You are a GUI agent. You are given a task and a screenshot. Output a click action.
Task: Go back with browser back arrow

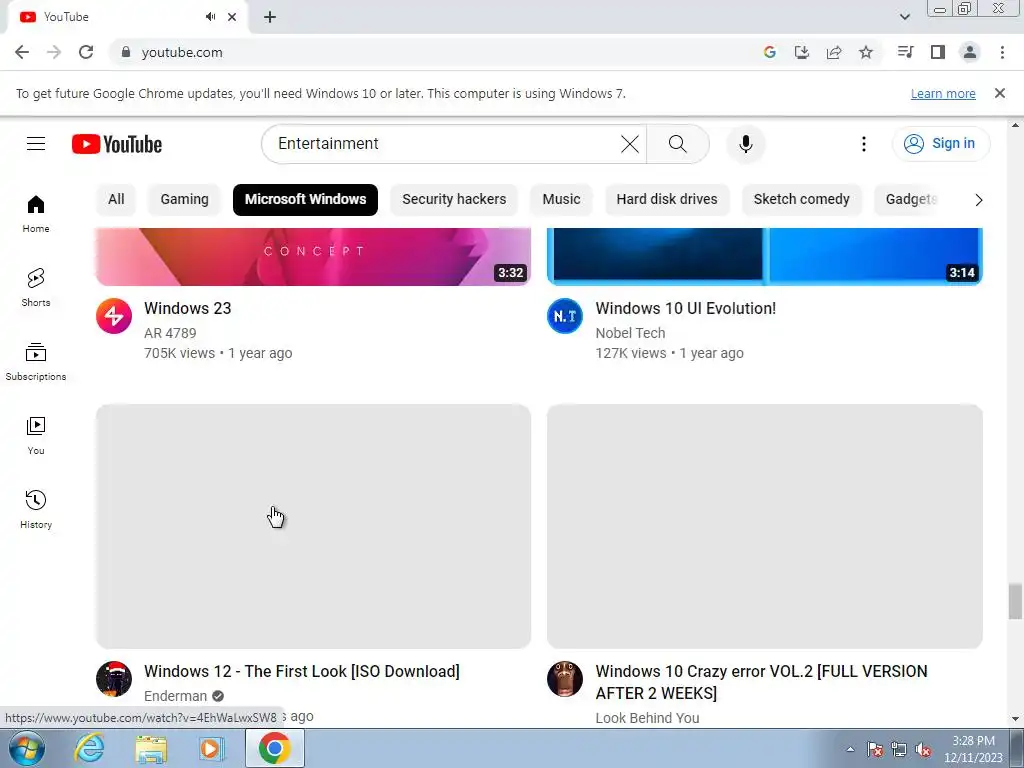coord(22,52)
